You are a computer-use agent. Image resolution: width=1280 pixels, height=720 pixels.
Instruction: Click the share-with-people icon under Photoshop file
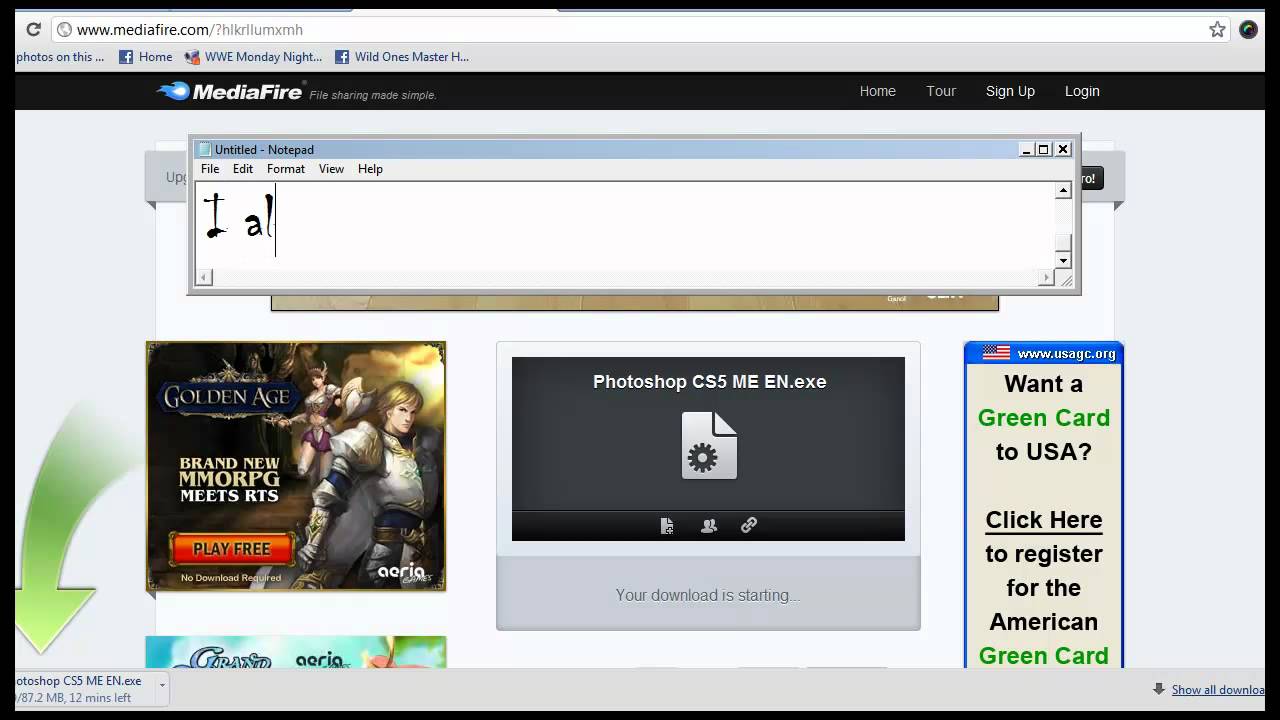(x=709, y=526)
